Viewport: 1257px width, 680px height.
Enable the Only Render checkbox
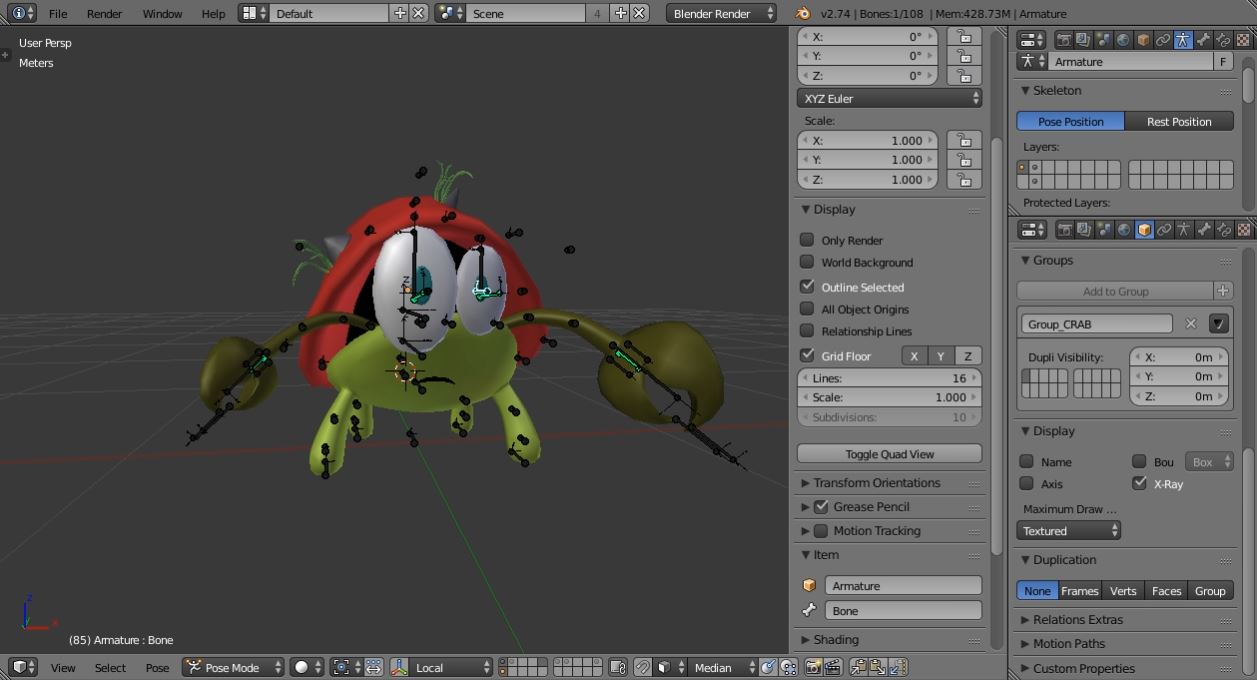coord(807,240)
